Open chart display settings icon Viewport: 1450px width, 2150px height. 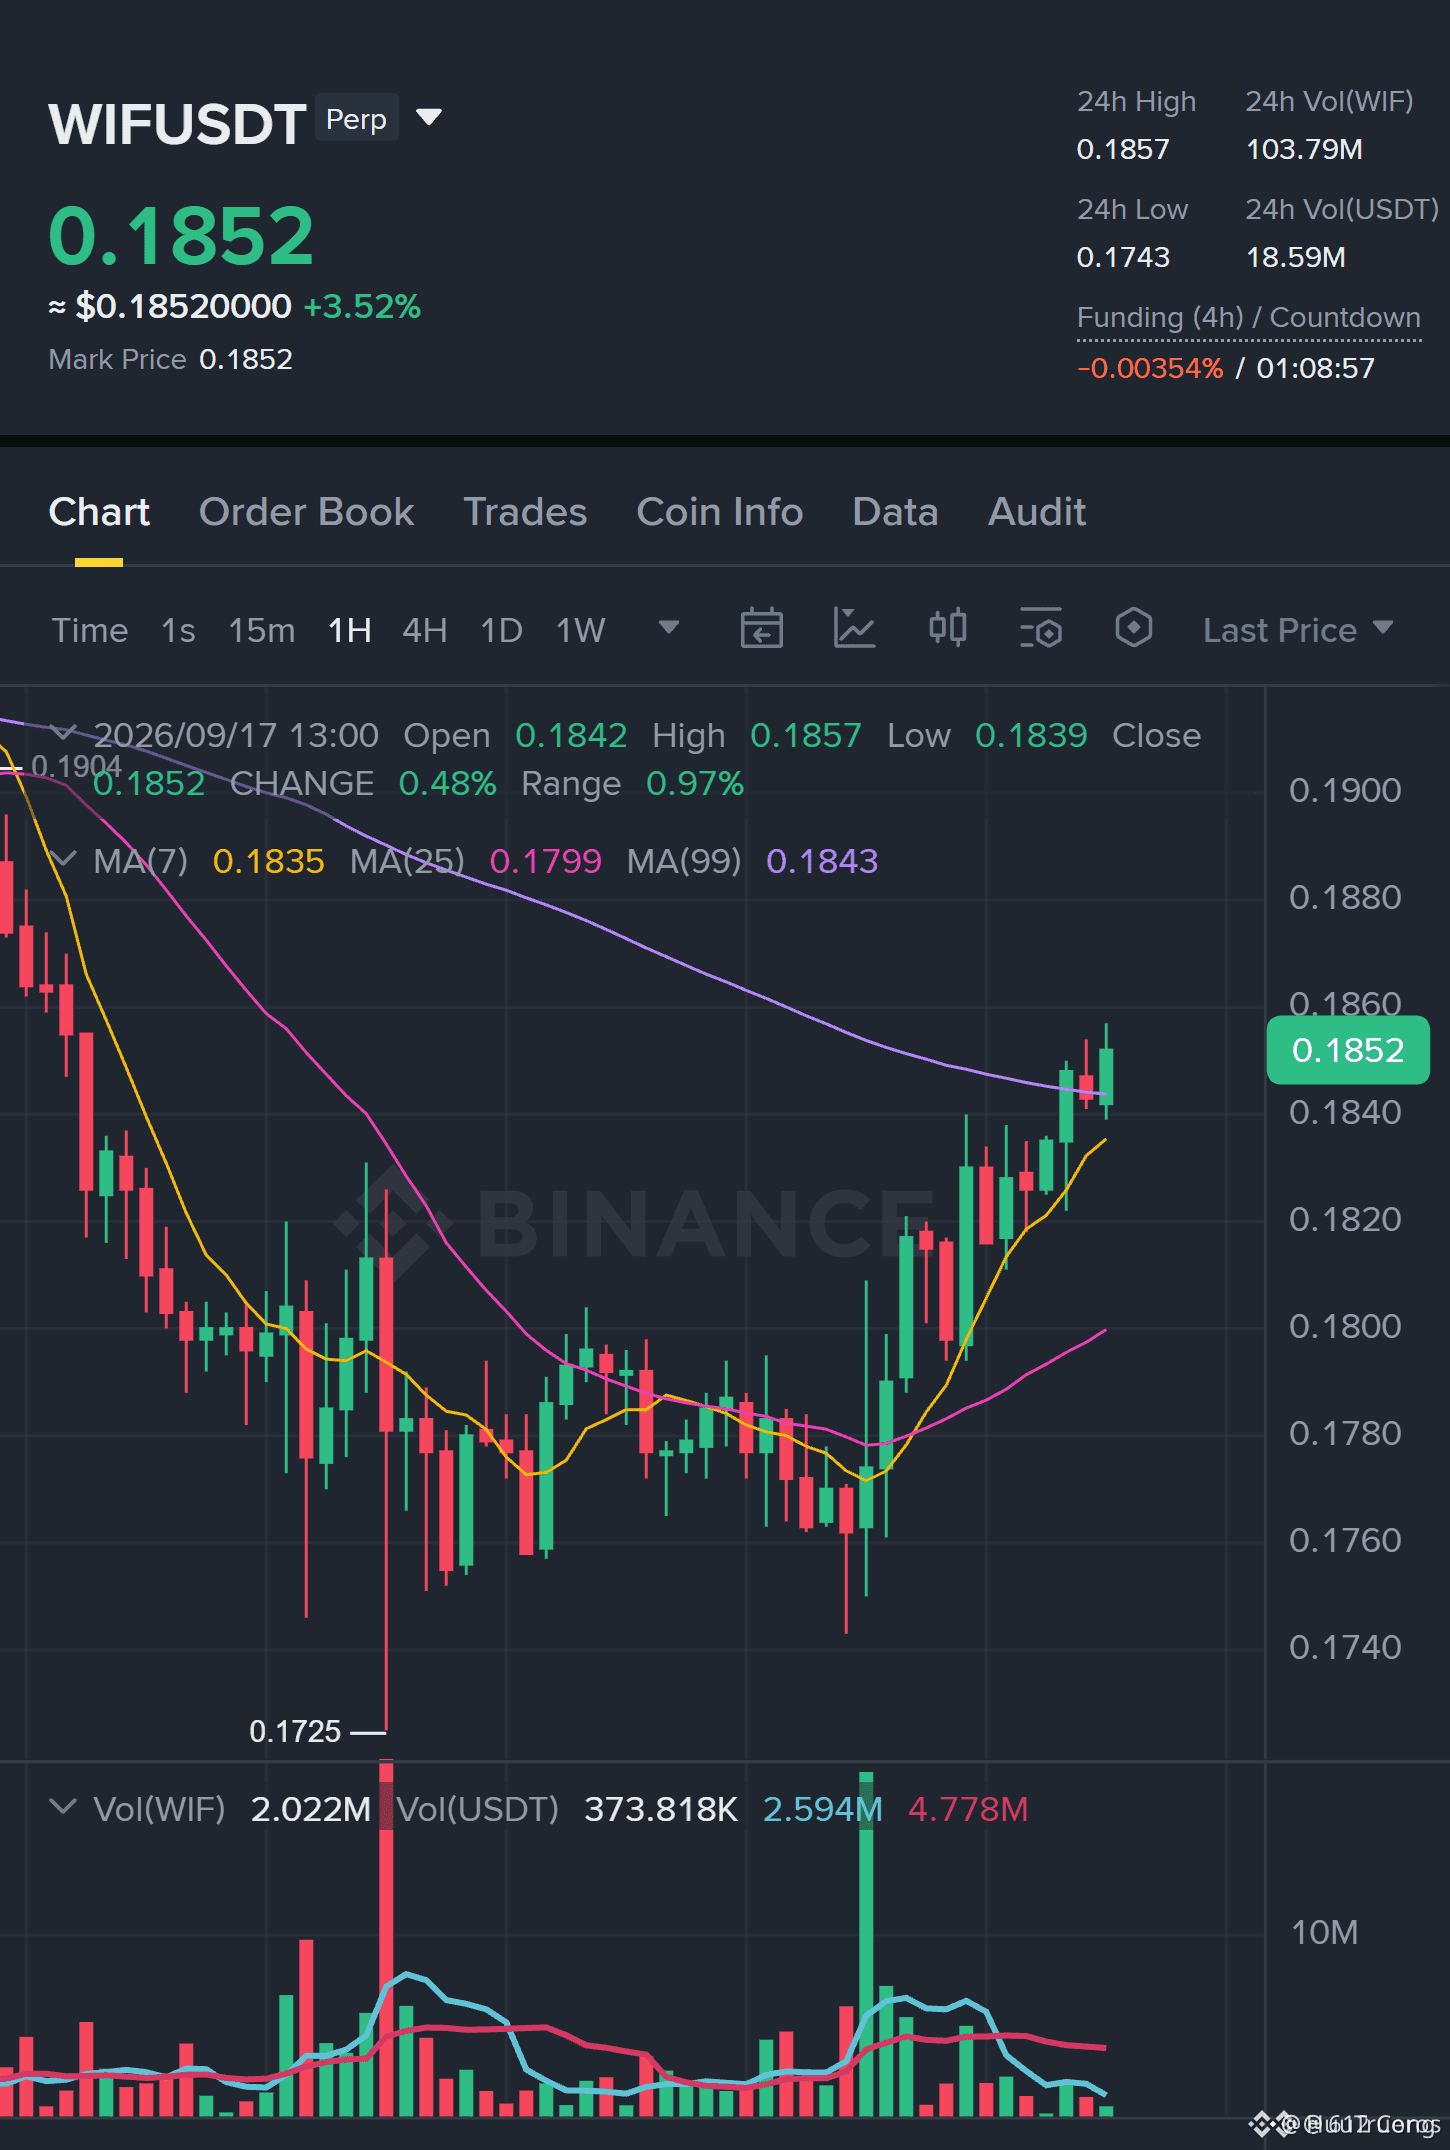pos(1041,629)
